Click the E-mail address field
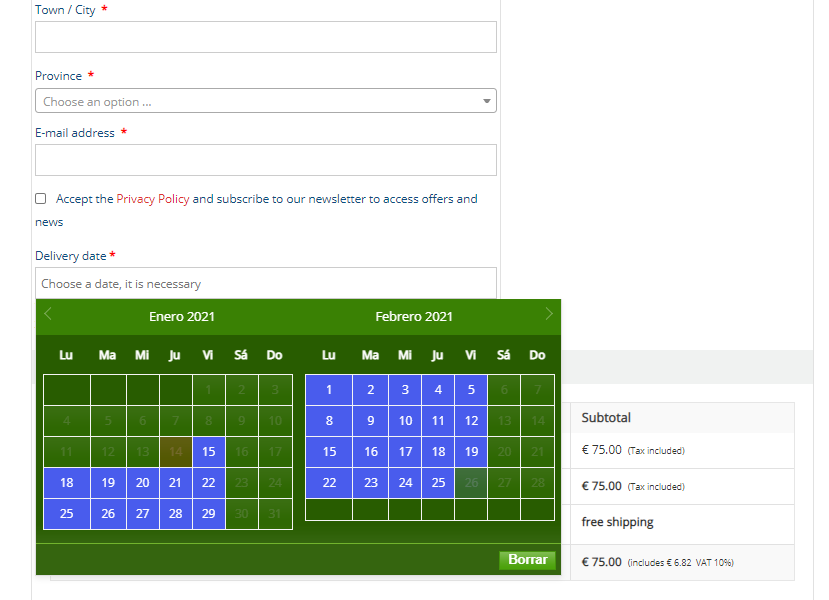 point(266,160)
